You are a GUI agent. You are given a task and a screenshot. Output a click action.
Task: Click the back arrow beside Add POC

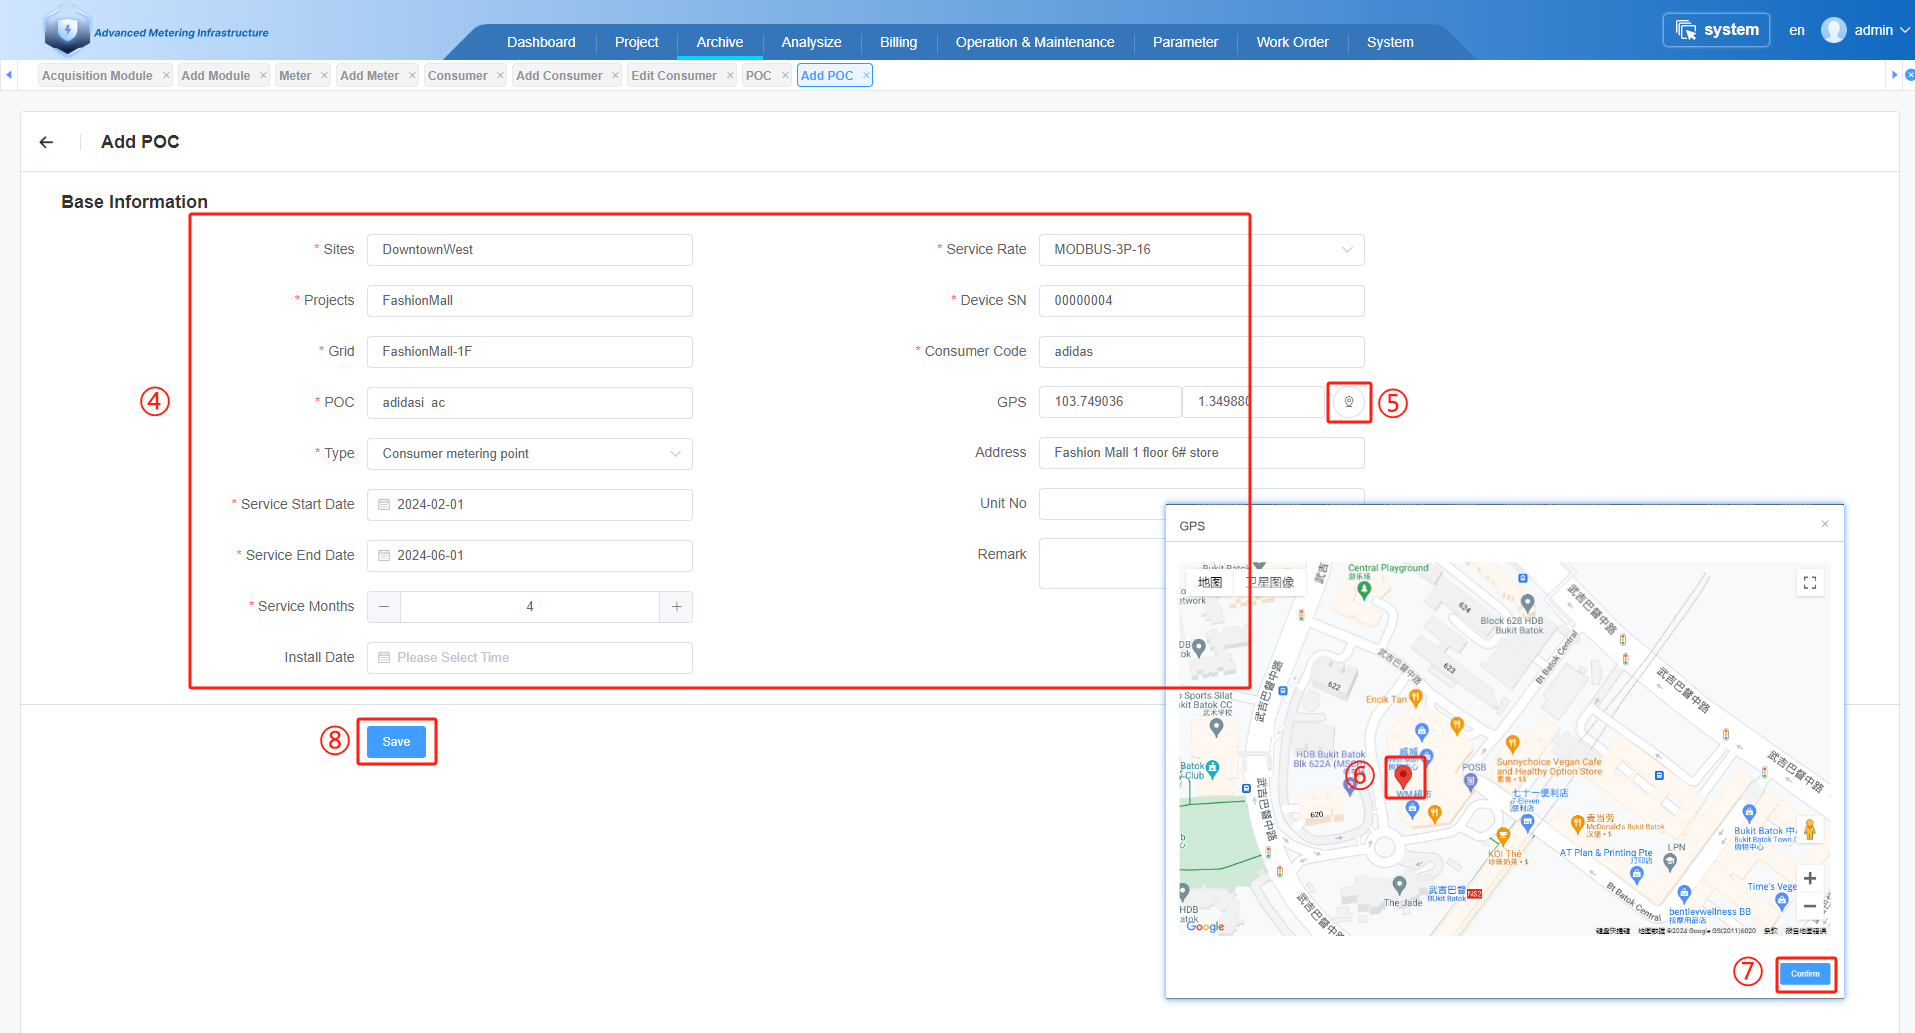click(46, 142)
